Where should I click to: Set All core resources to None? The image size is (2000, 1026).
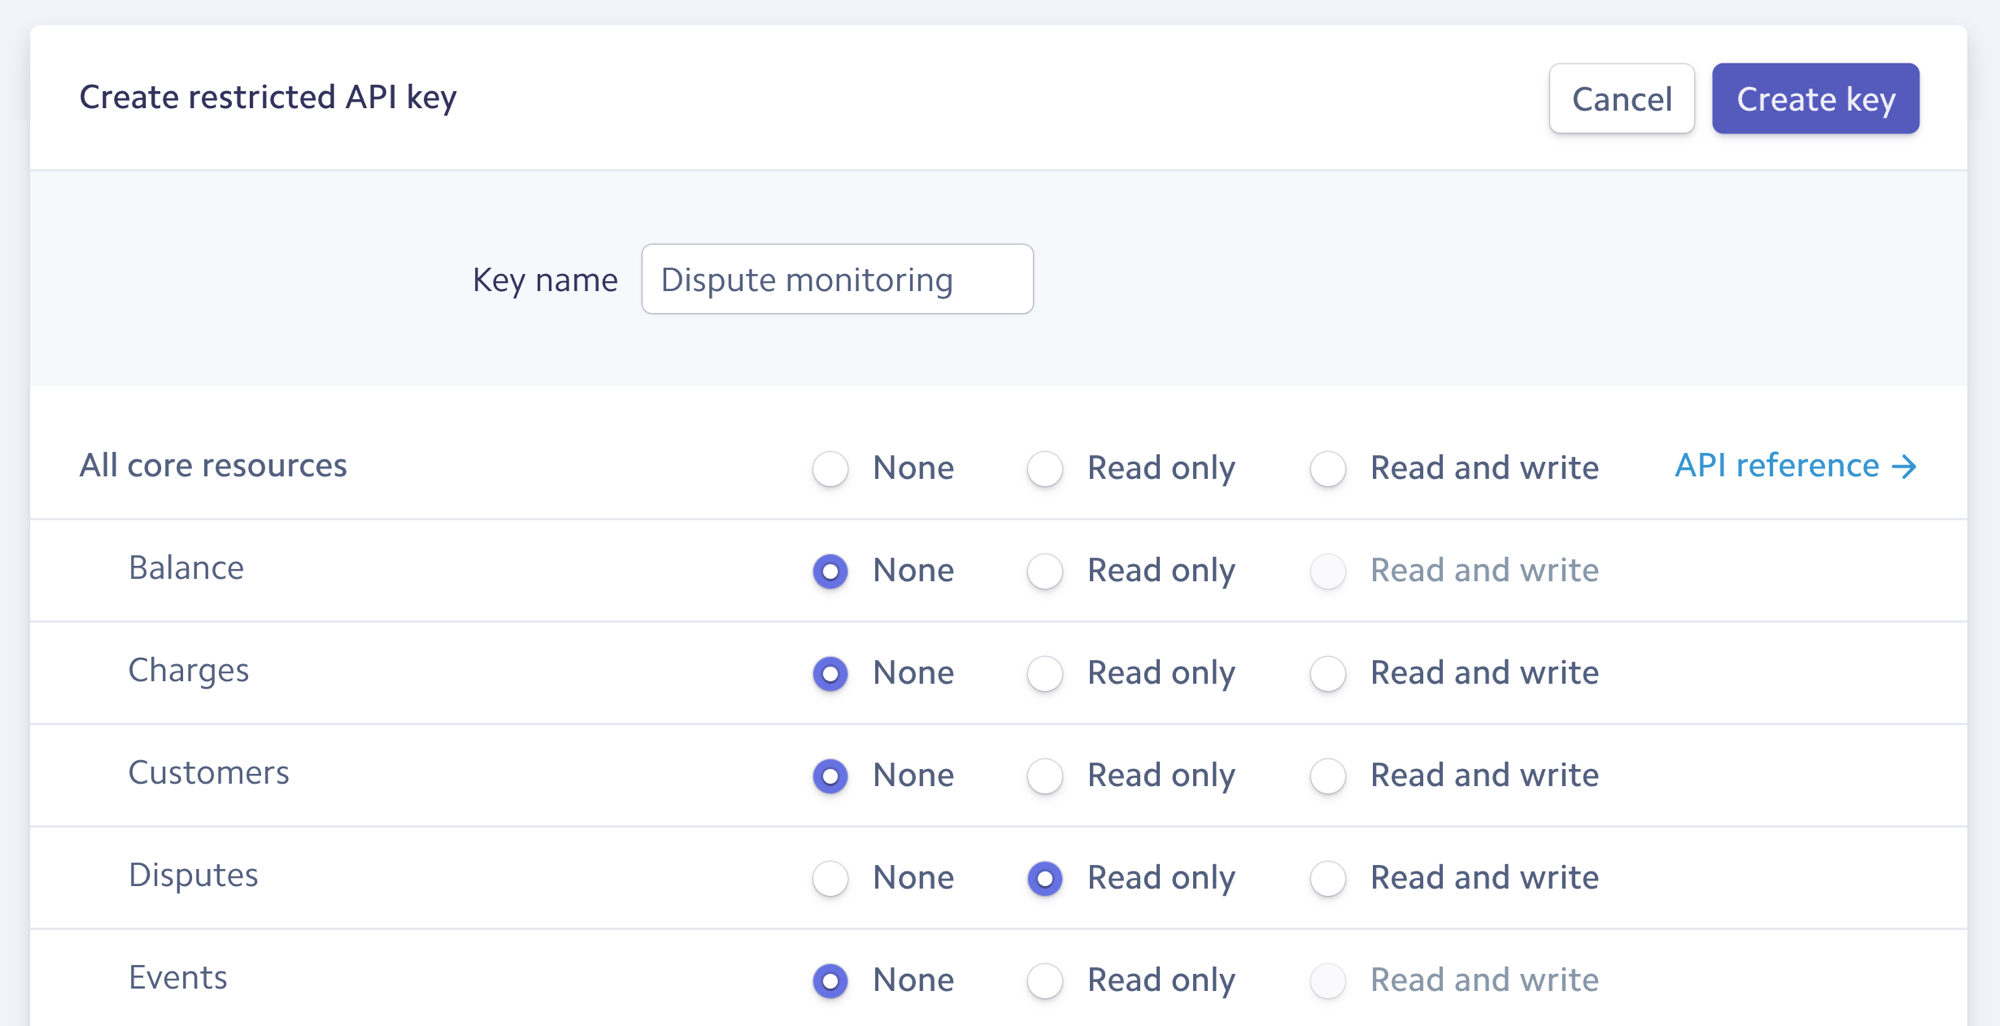click(829, 468)
